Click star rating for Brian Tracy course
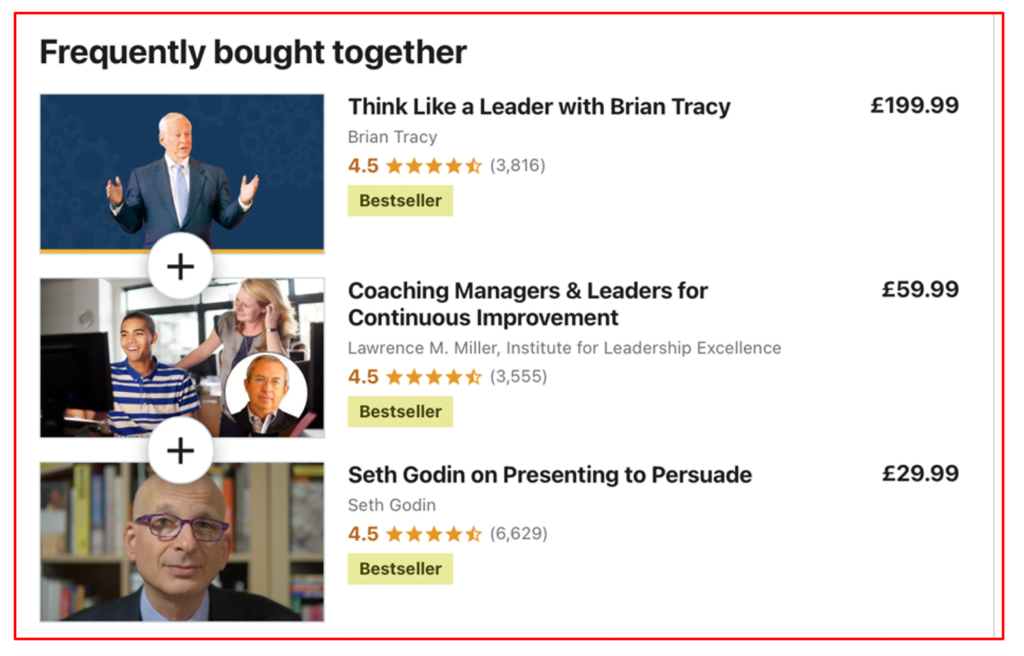1024x656 pixels. point(433,166)
